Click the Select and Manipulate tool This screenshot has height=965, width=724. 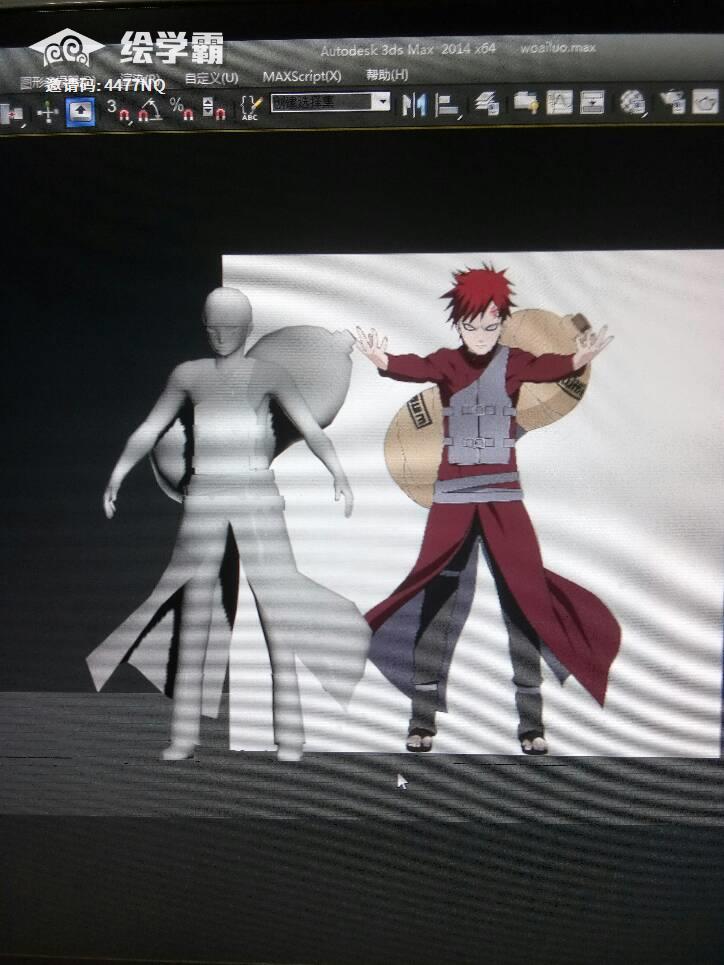pyautogui.click(x=48, y=113)
